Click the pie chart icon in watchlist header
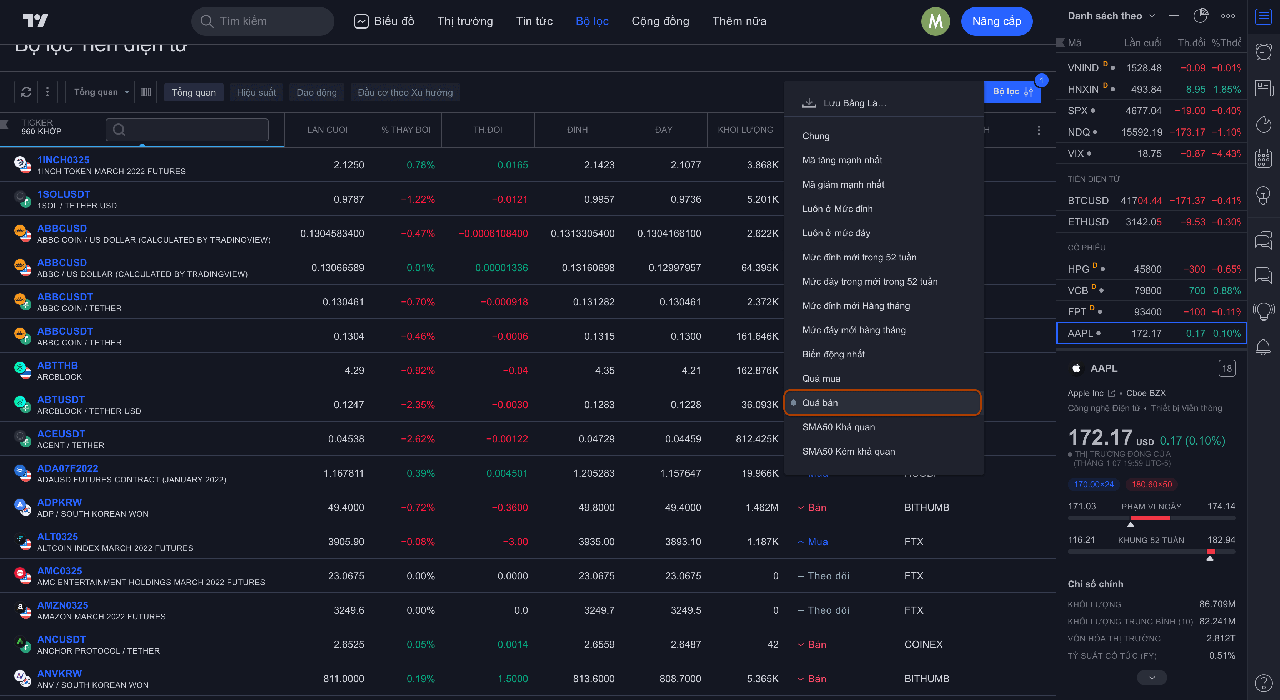The image size is (1280, 700). click(x=1201, y=15)
